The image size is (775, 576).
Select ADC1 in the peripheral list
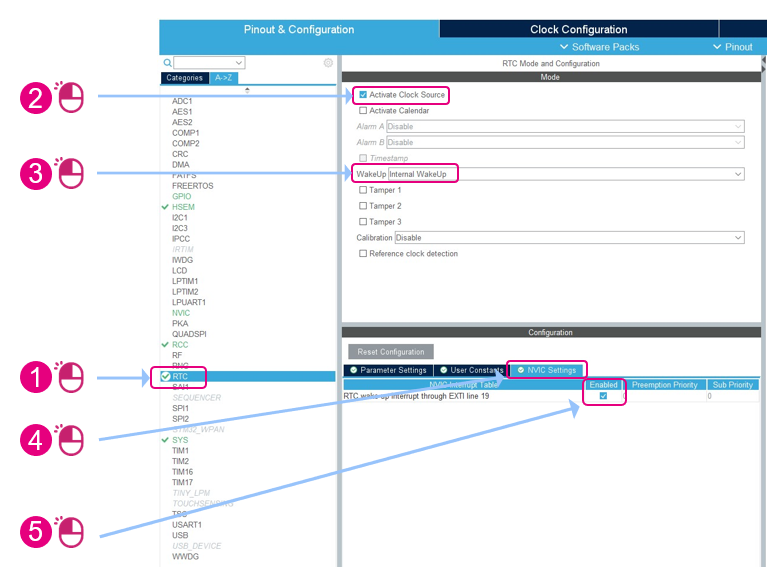[182, 101]
